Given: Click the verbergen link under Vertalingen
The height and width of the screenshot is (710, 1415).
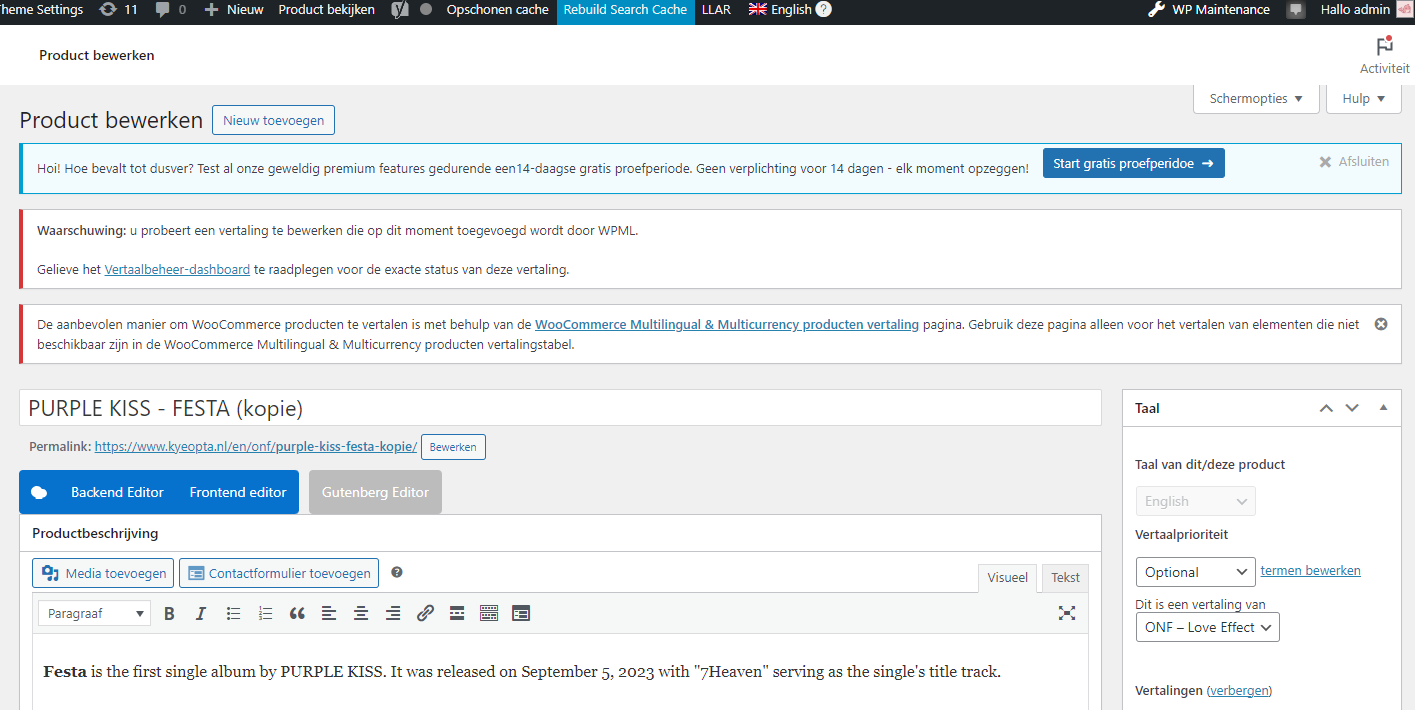Looking at the screenshot, I should point(1239,690).
